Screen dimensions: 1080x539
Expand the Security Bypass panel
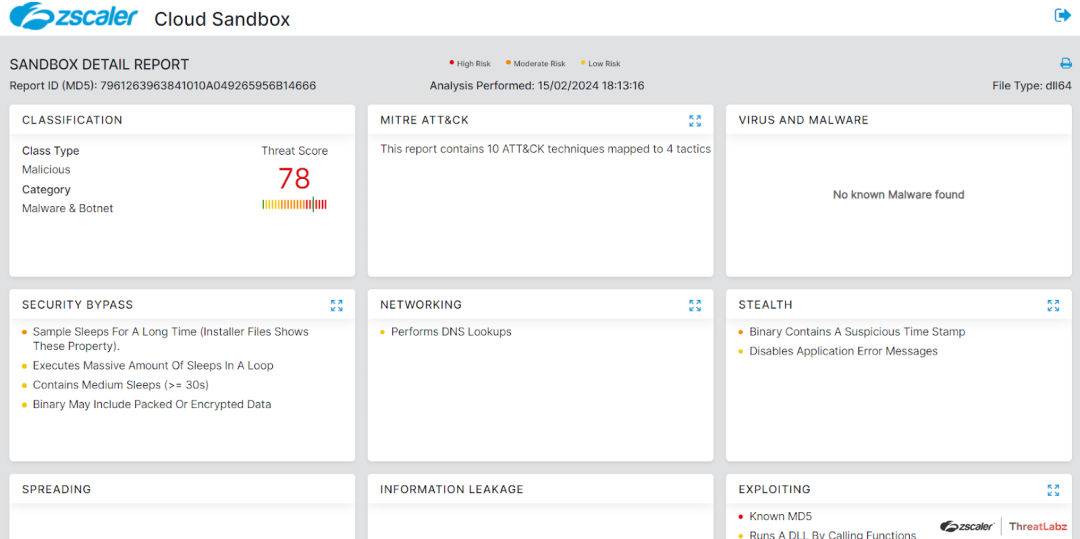tap(337, 306)
